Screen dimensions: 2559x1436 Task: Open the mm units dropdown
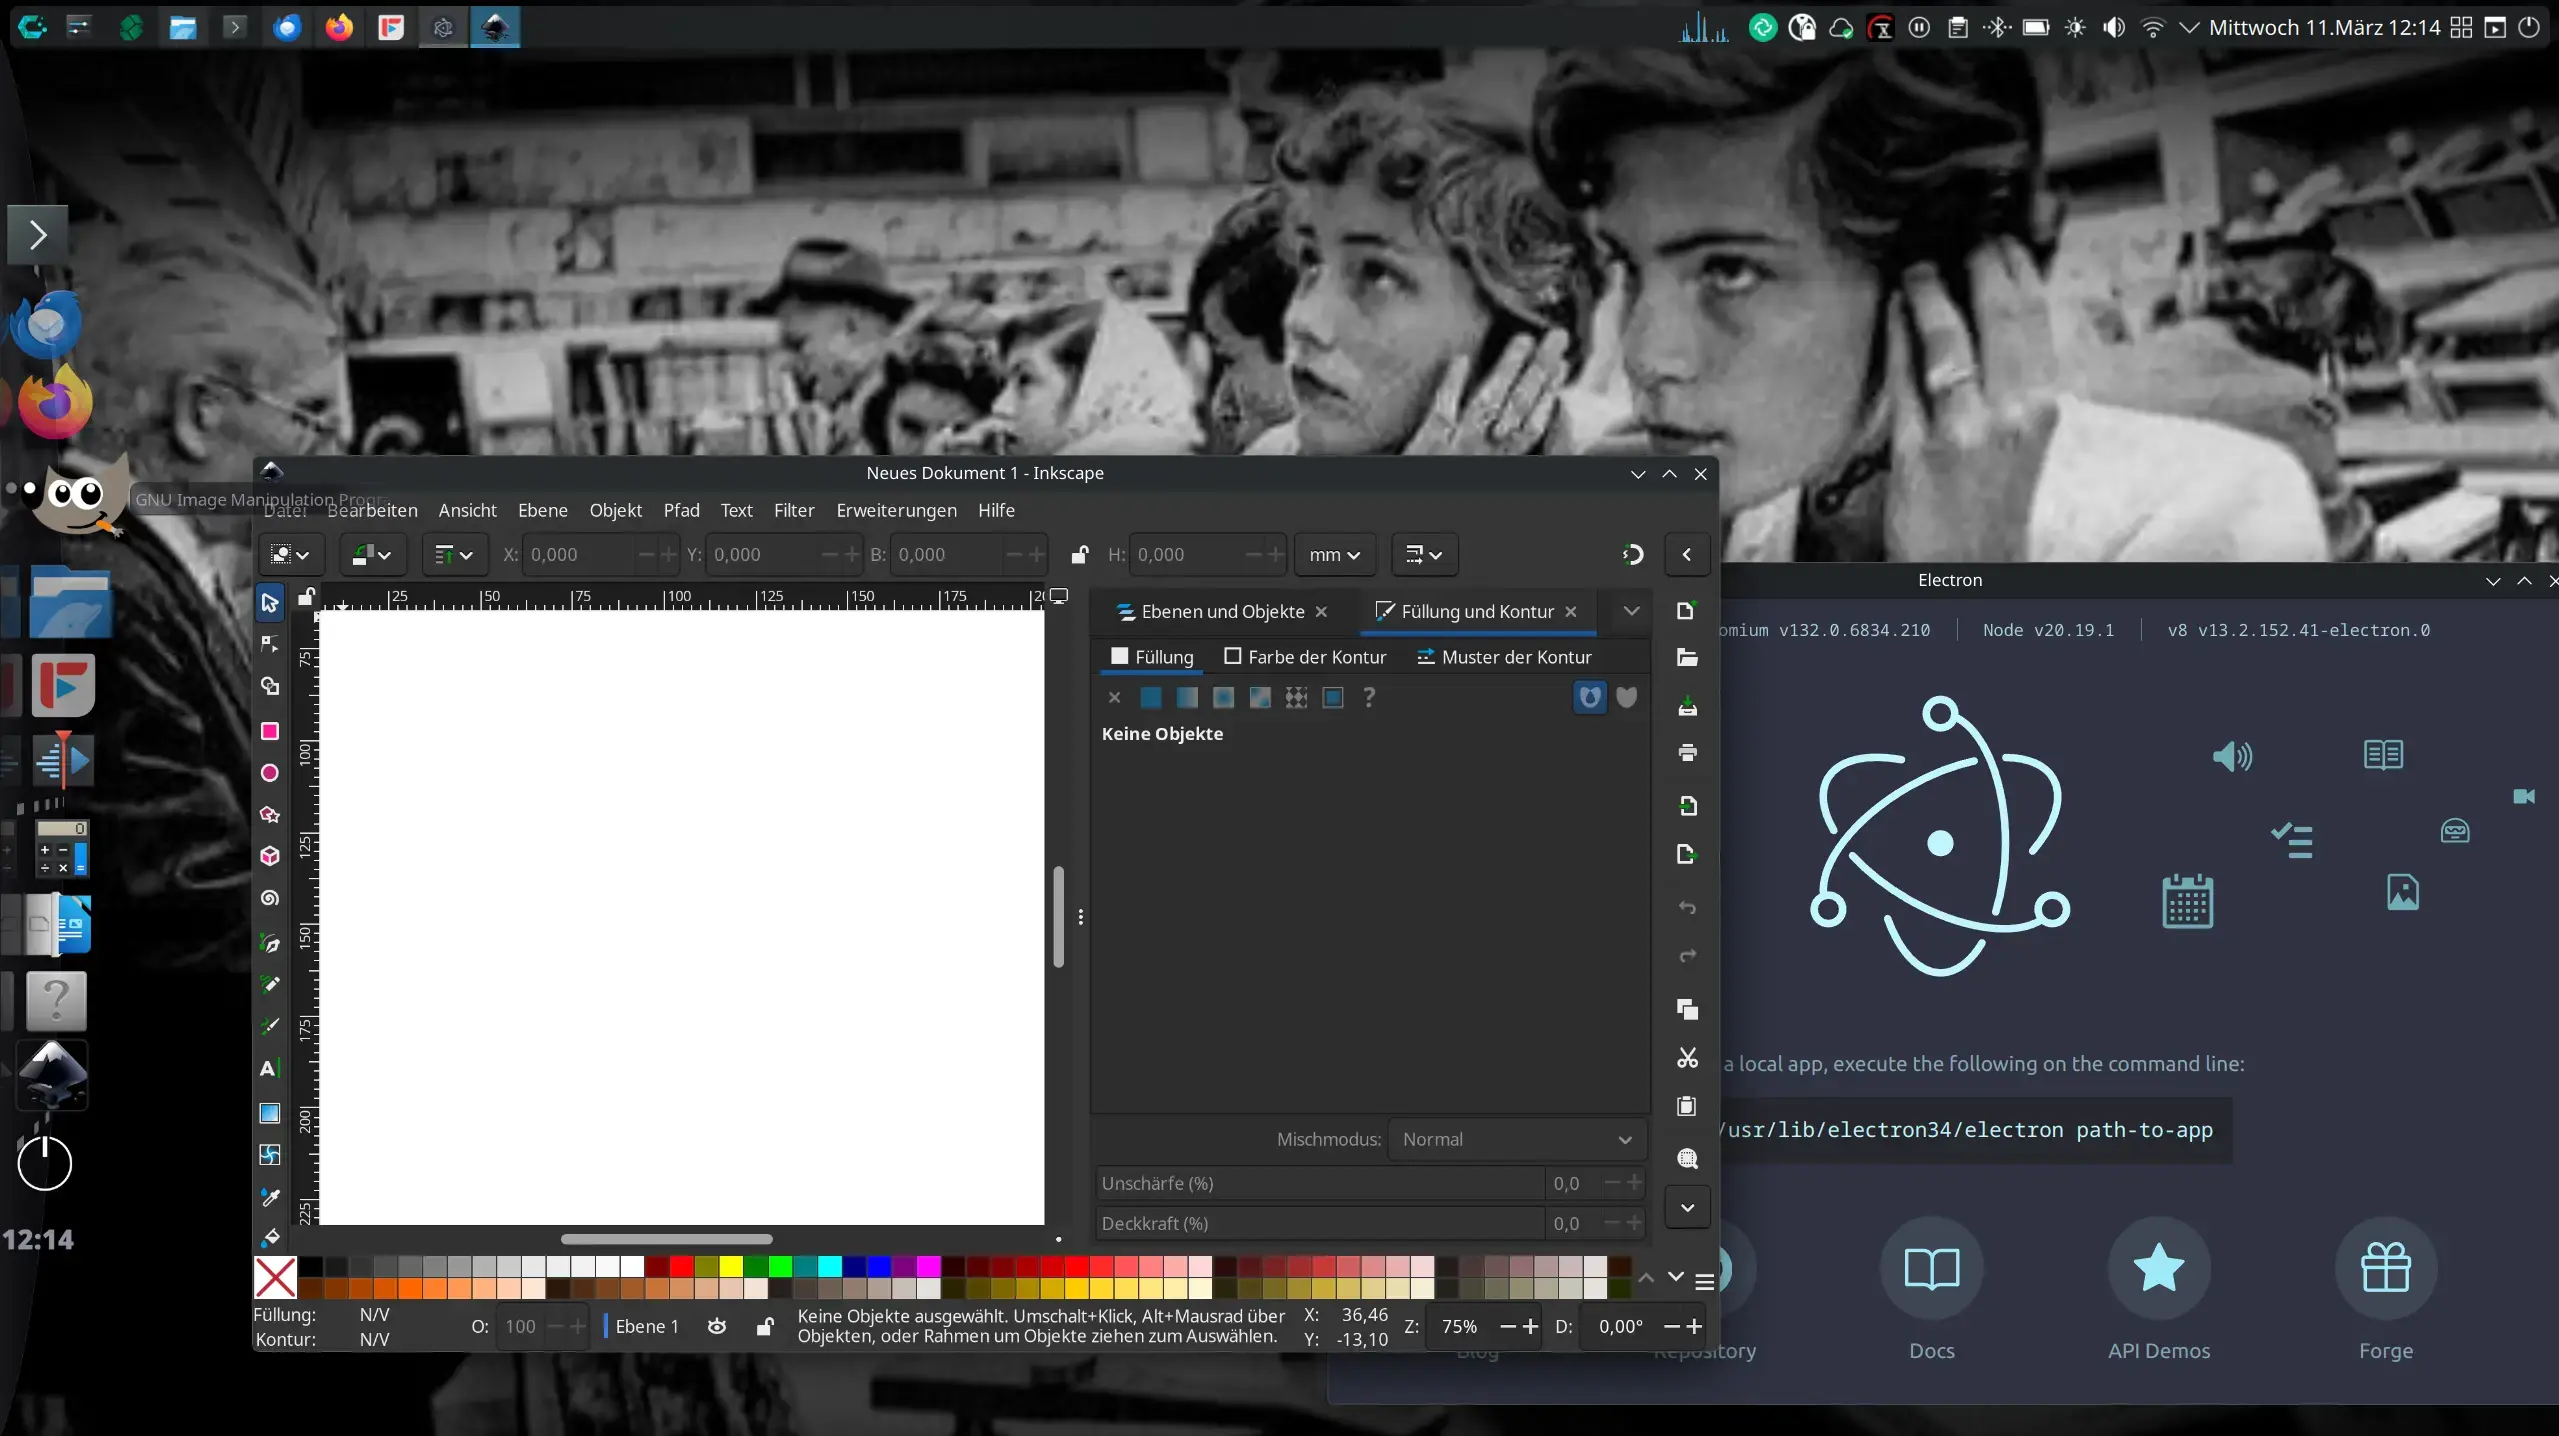pos(1334,555)
